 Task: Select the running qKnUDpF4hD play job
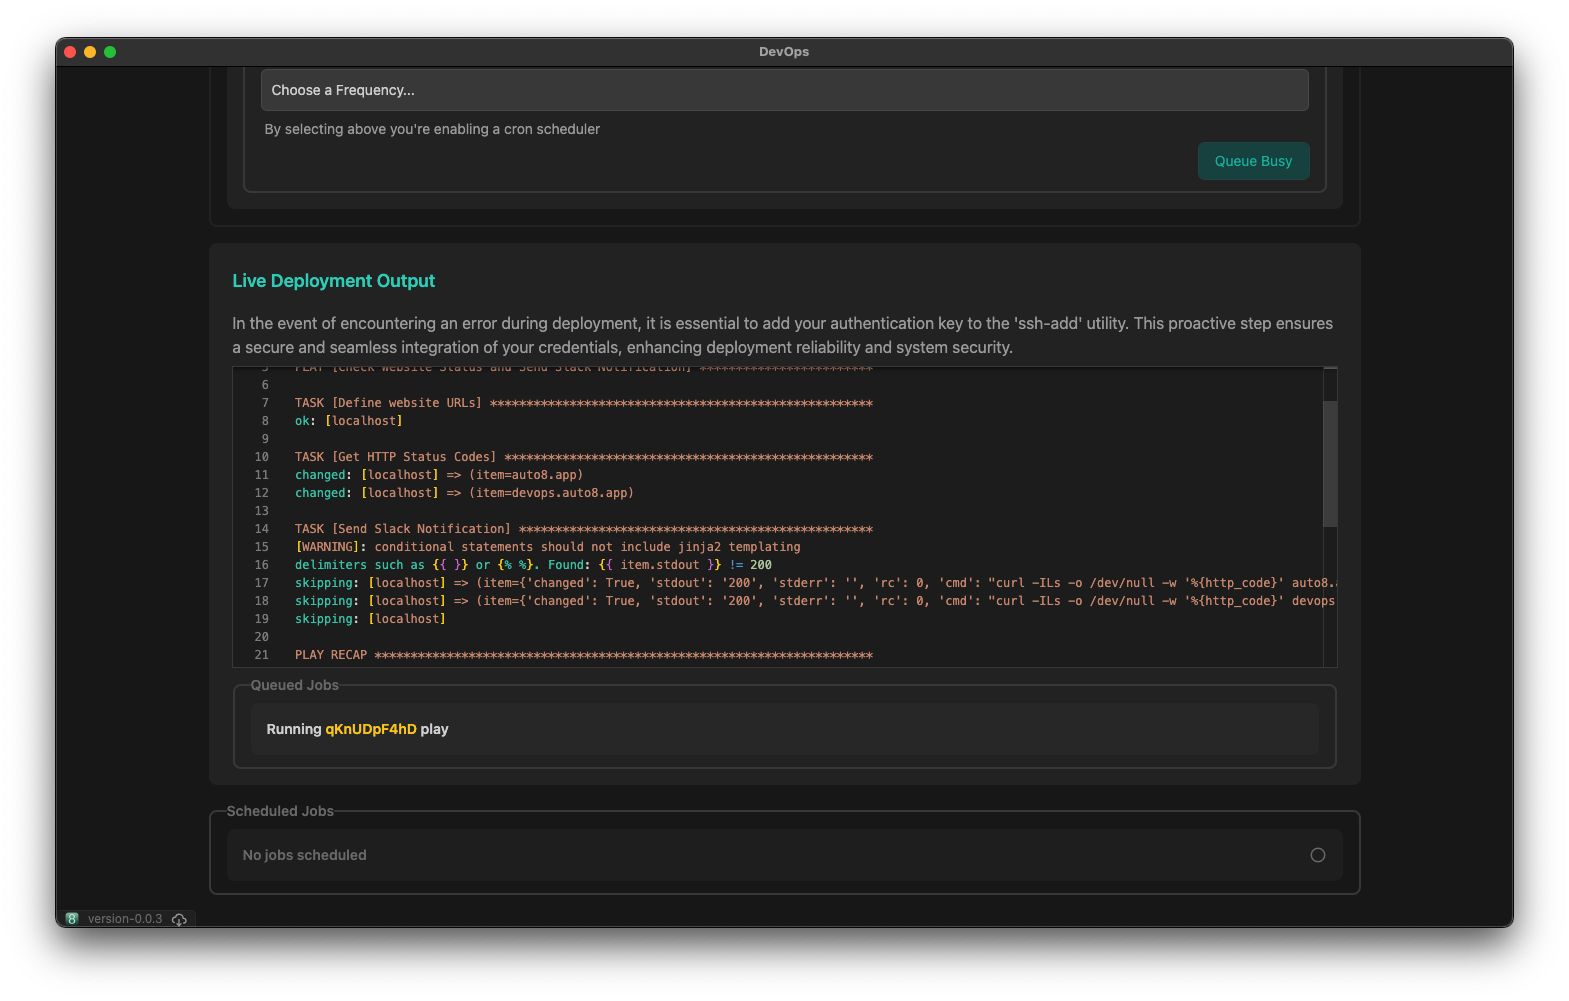point(784,729)
